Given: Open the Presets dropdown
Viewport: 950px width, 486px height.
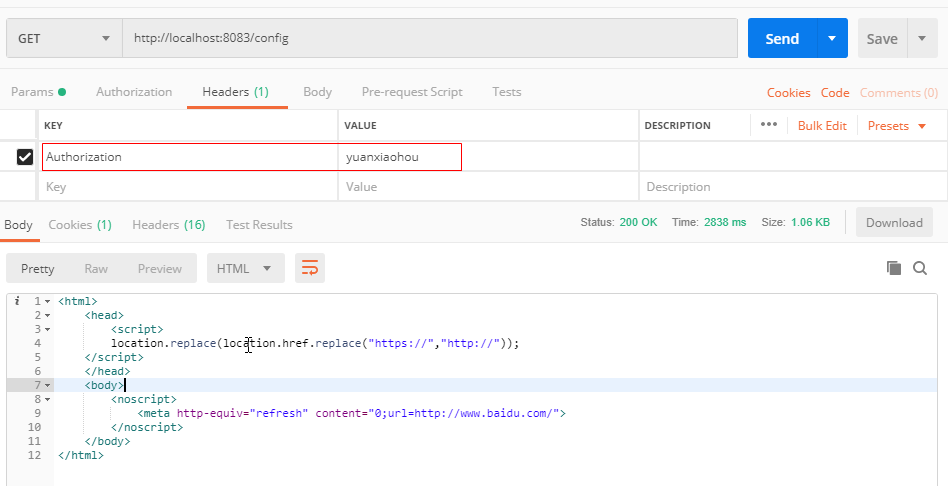Looking at the screenshot, I should coord(897,125).
